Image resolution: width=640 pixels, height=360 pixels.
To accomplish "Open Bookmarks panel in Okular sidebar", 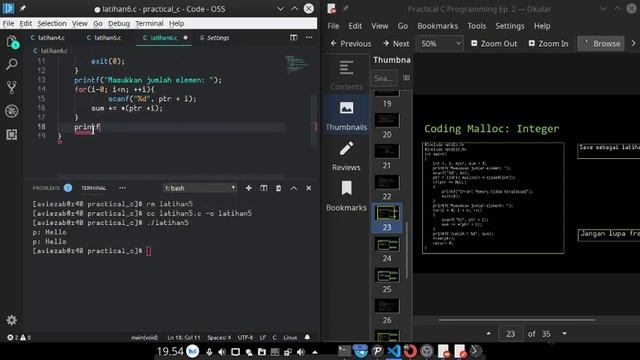I will coord(346,196).
